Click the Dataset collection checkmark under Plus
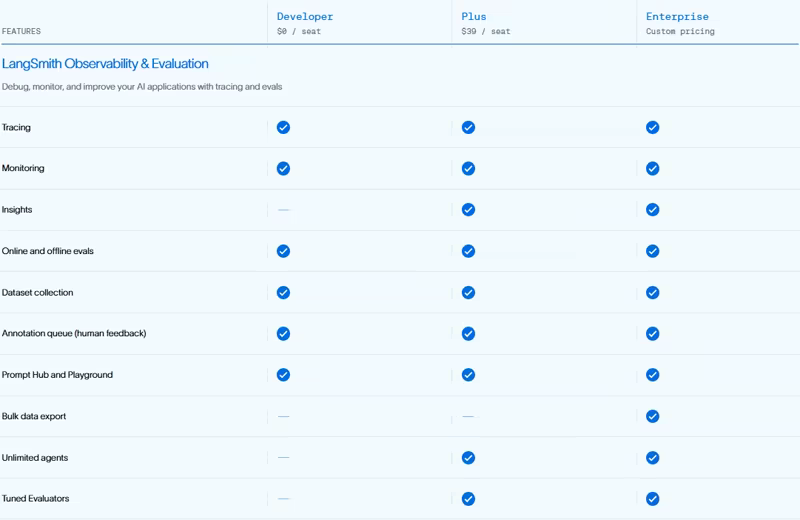 tap(468, 292)
